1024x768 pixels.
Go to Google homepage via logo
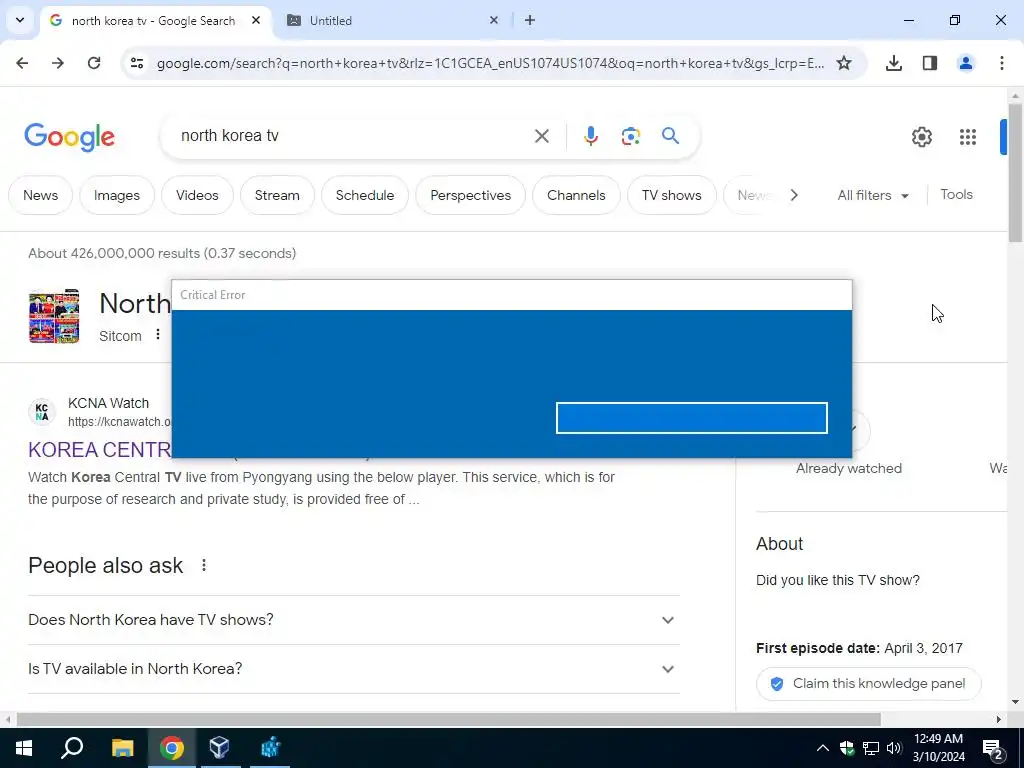click(x=69, y=136)
